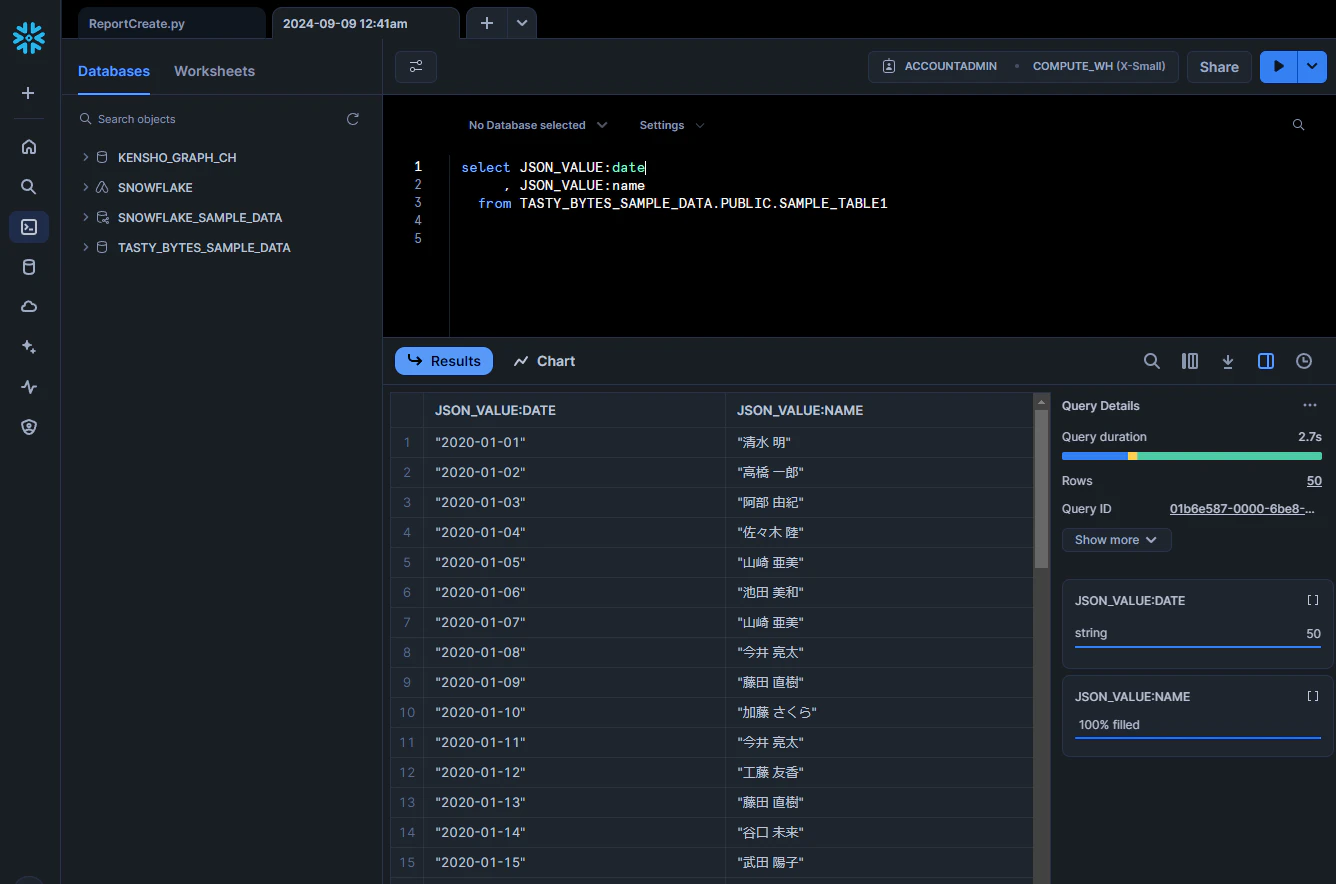This screenshot has width=1336, height=884.
Task: Select the Results tab
Action: (x=444, y=361)
